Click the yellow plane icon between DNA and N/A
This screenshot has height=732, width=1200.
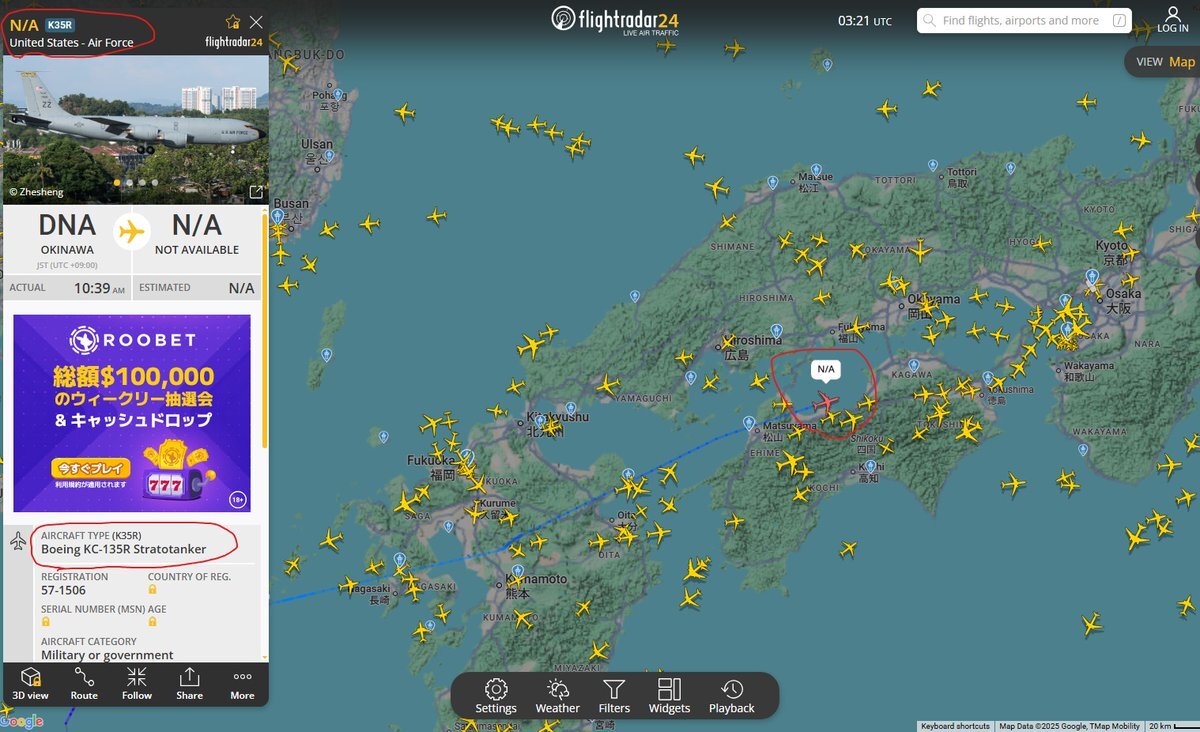click(x=131, y=232)
